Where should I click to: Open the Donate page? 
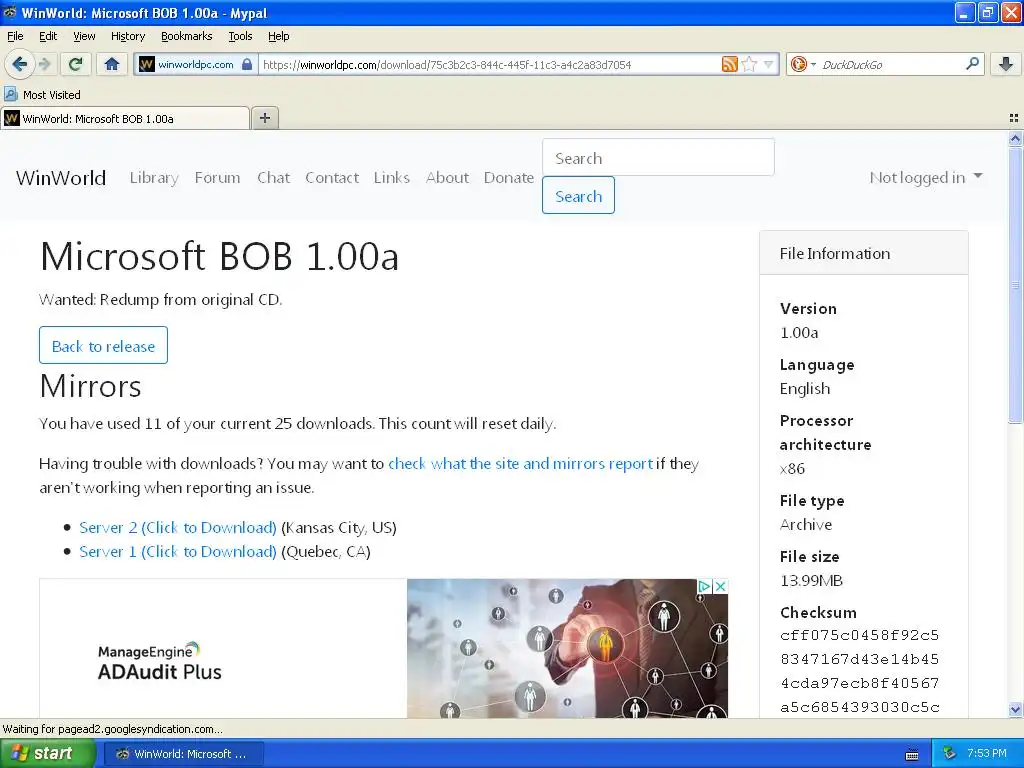click(x=509, y=178)
